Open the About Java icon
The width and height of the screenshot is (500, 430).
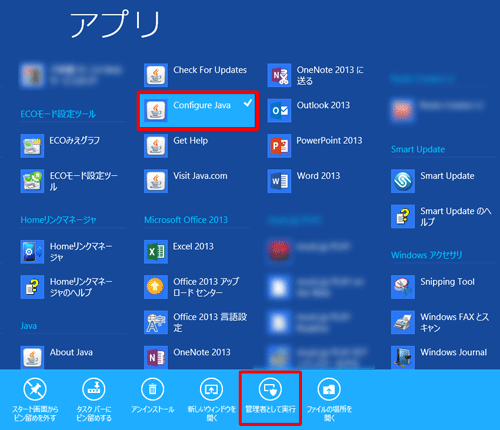click(32, 357)
